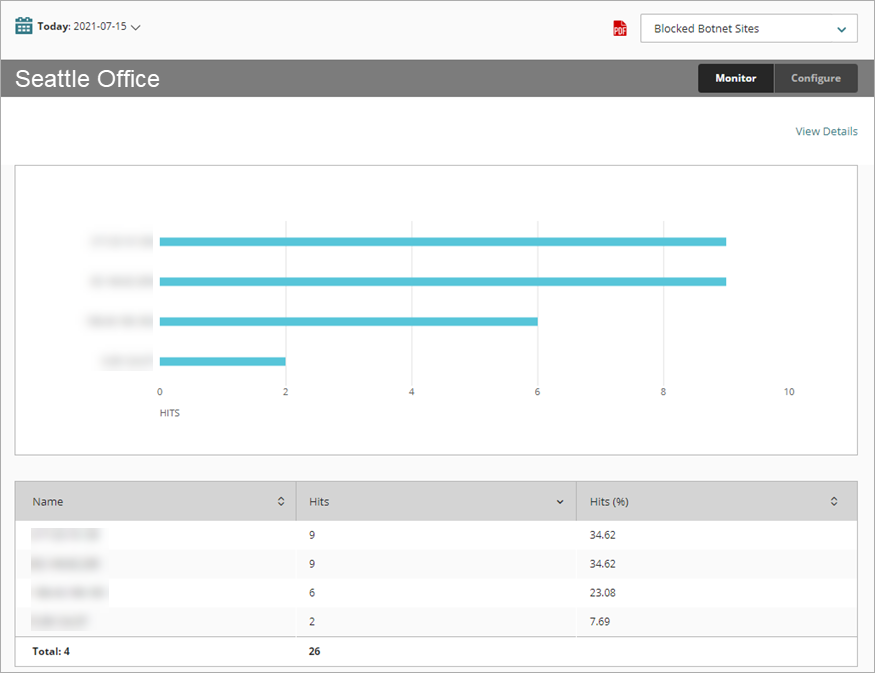Open the calendar date picker icon
Viewport: 875px width, 673px height.
(x=24, y=26)
